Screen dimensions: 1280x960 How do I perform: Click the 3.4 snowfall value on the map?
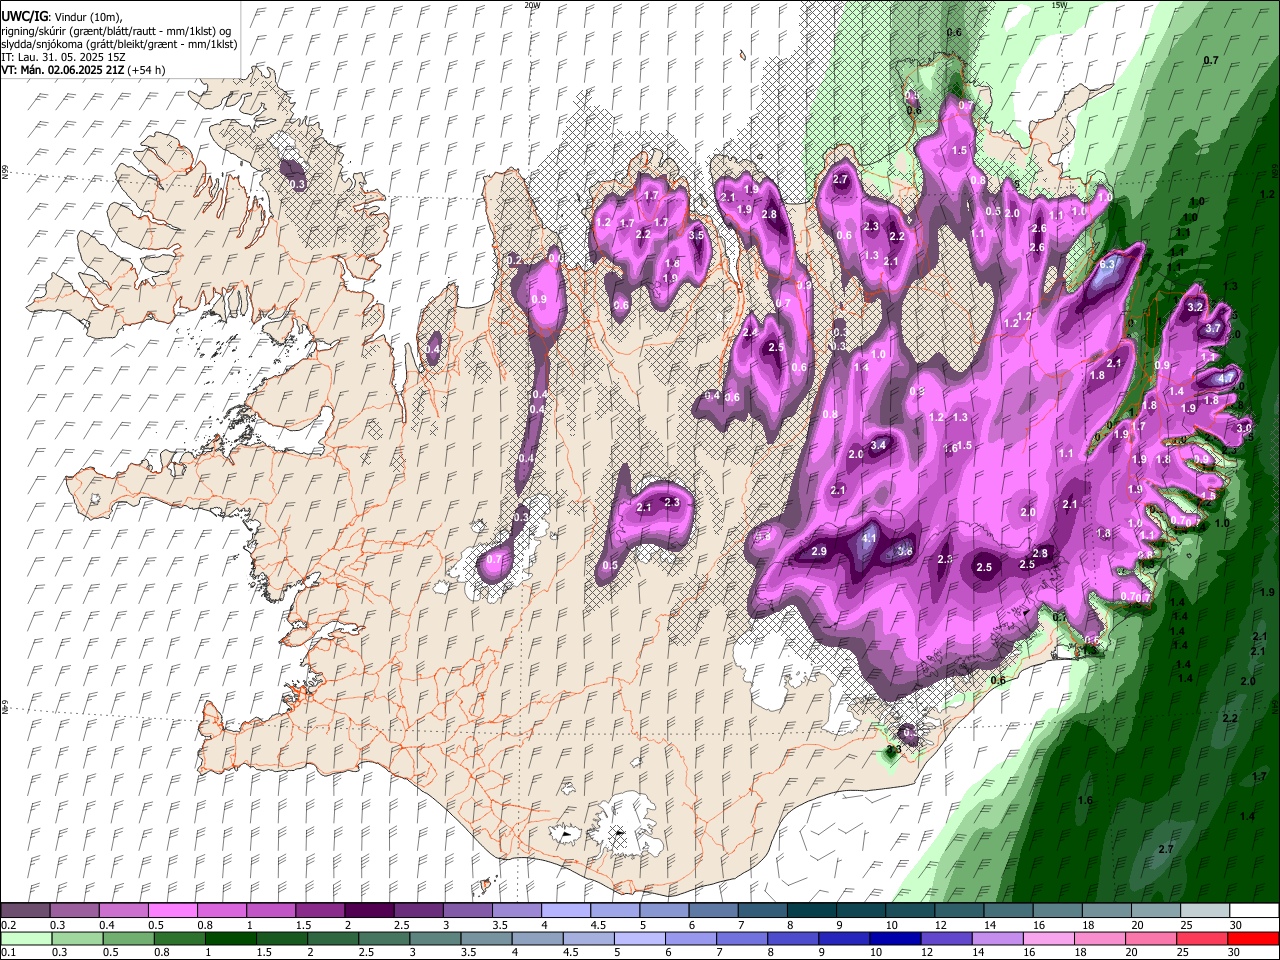[879, 445]
